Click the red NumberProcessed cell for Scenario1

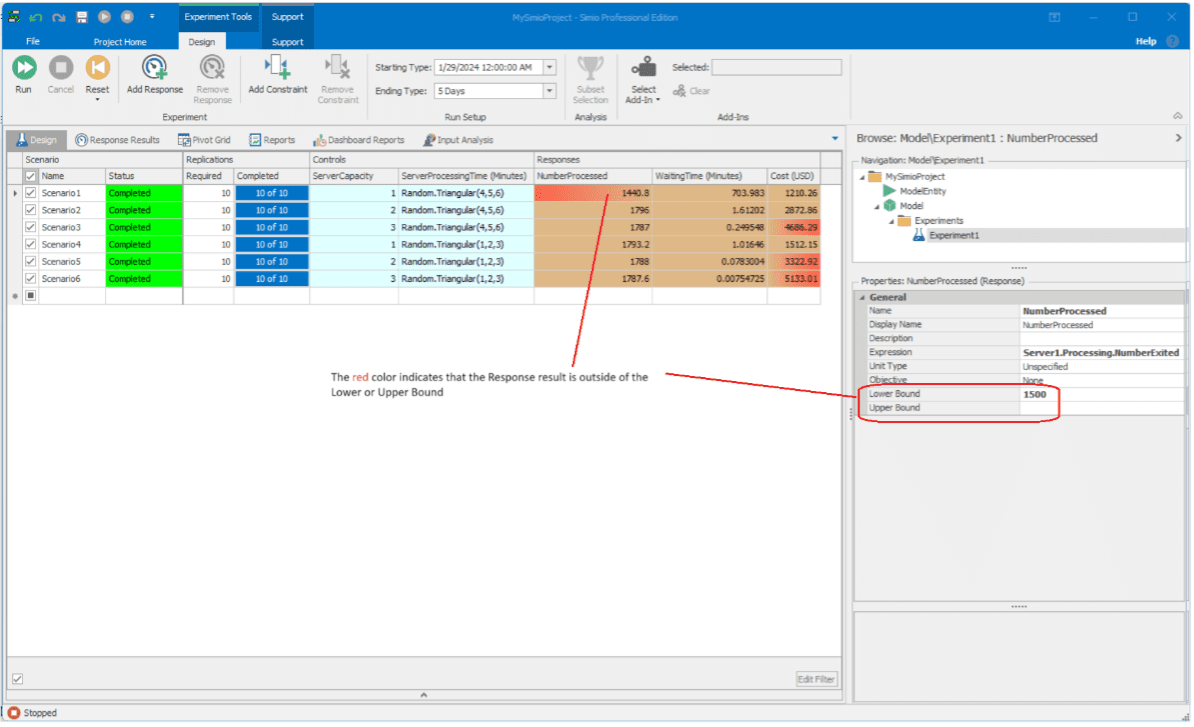(x=593, y=193)
